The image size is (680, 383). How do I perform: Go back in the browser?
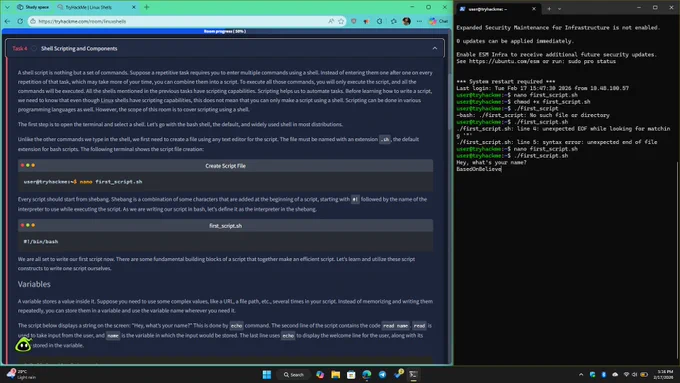click(x=7, y=21)
